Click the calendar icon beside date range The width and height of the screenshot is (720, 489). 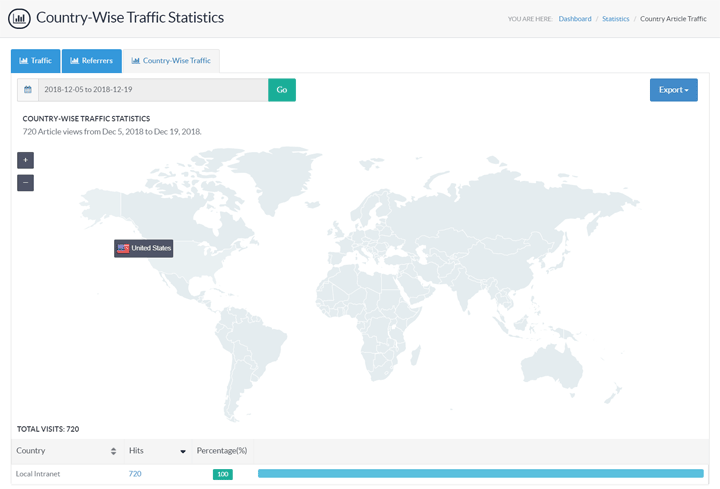pyautogui.click(x=28, y=90)
